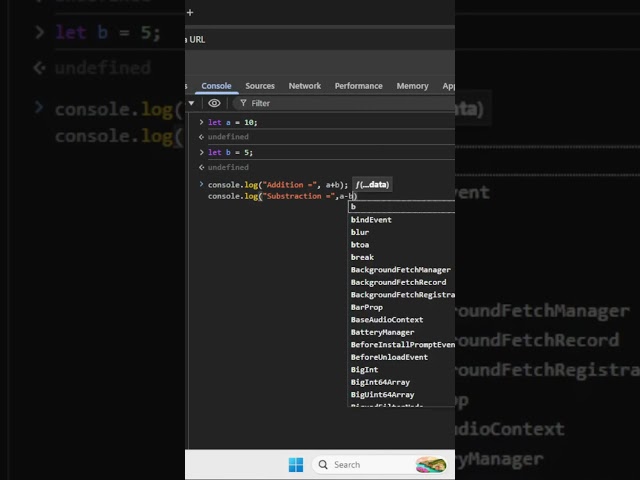Choose 'BackgroundFetchRegistration' suggestion
The image size is (640, 480).
click(x=401, y=295)
